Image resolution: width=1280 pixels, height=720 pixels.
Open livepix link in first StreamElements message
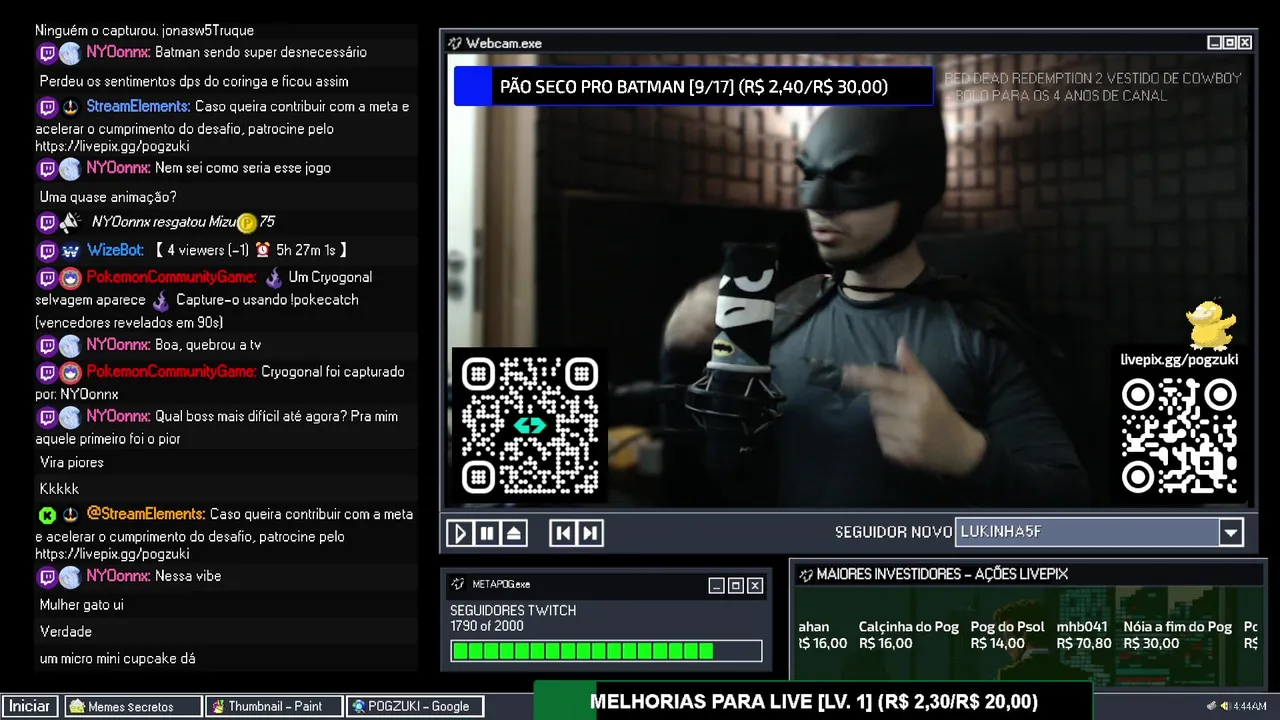click(x=112, y=147)
